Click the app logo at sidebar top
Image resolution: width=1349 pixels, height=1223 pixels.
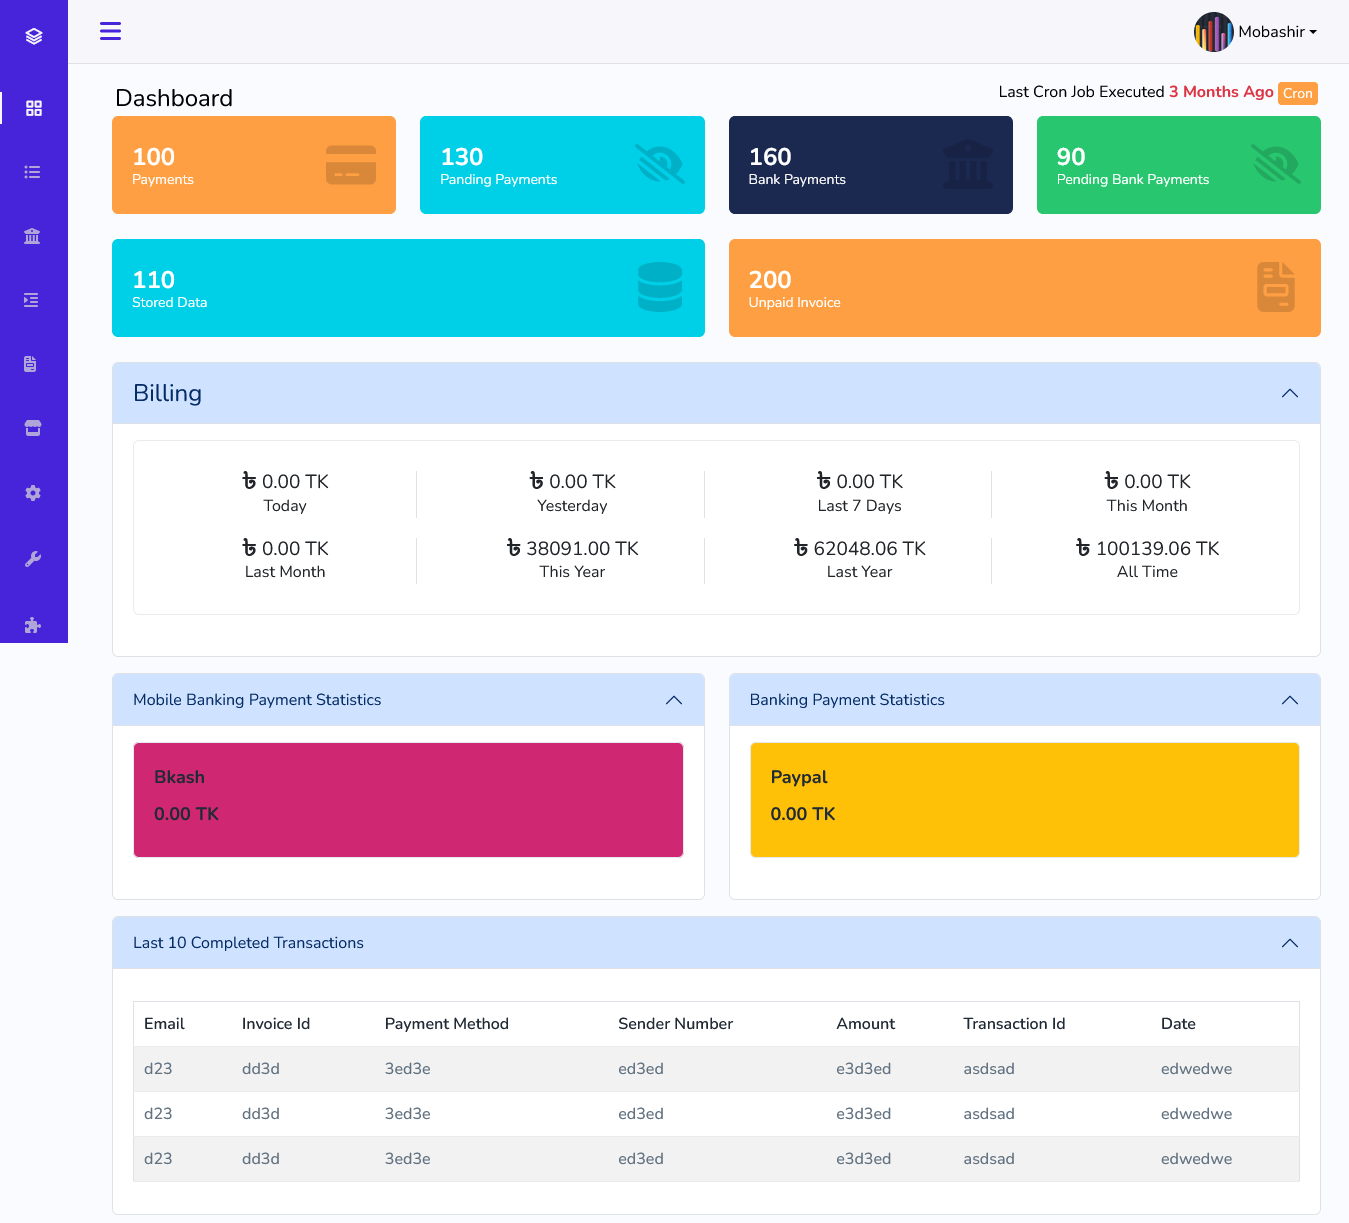tap(33, 35)
